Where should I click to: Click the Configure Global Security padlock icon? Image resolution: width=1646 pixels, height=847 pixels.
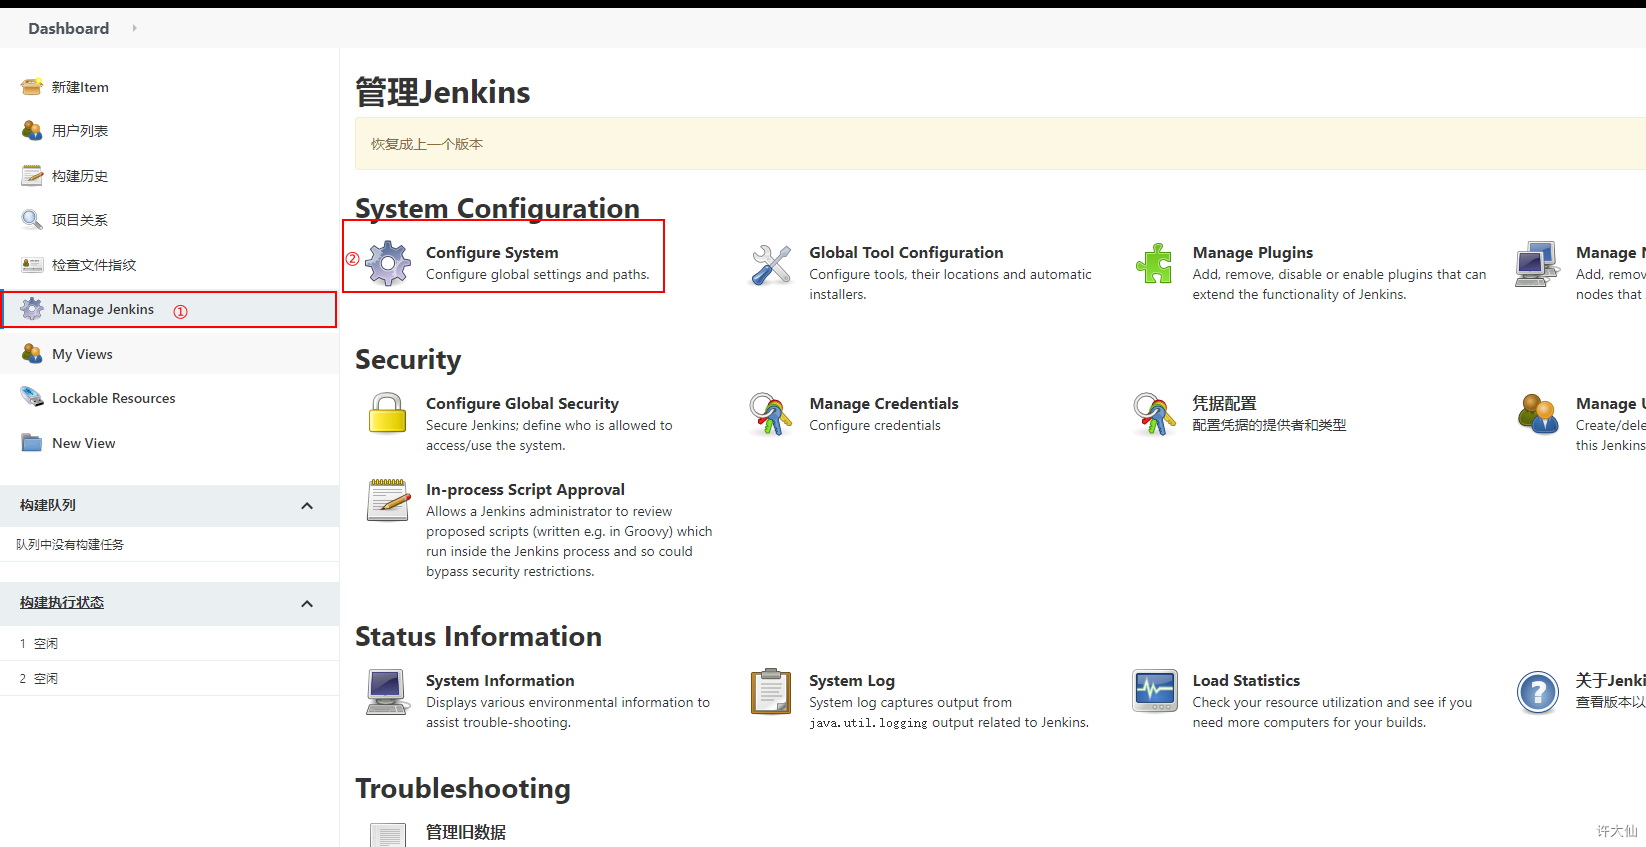coord(388,414)
